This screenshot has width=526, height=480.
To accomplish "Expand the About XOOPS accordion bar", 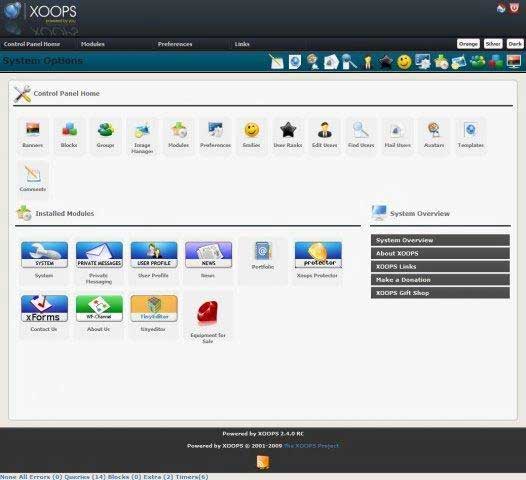I will click(440, 253).
